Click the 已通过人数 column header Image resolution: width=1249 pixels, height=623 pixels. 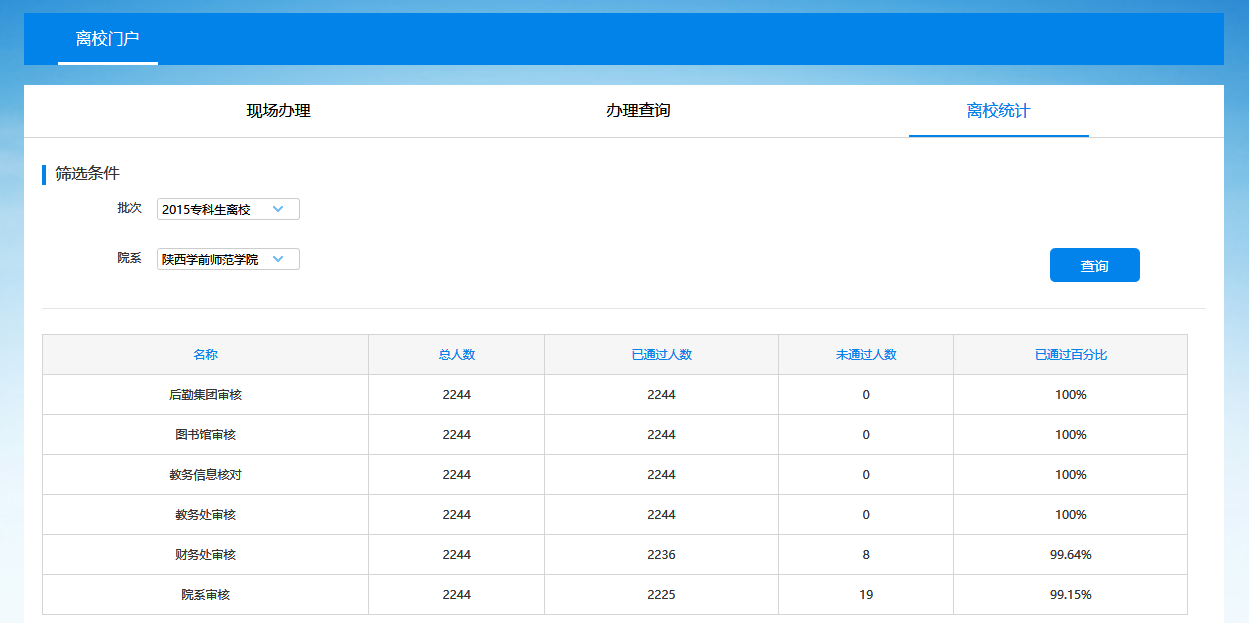[x=661, y=355]
